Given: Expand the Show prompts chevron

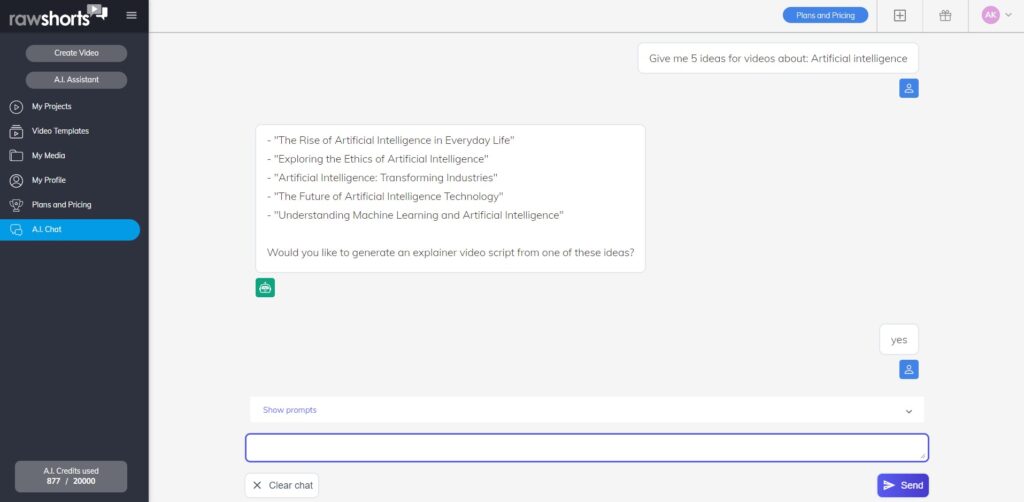Looking at the screenshot, I should tap(908, 411).
